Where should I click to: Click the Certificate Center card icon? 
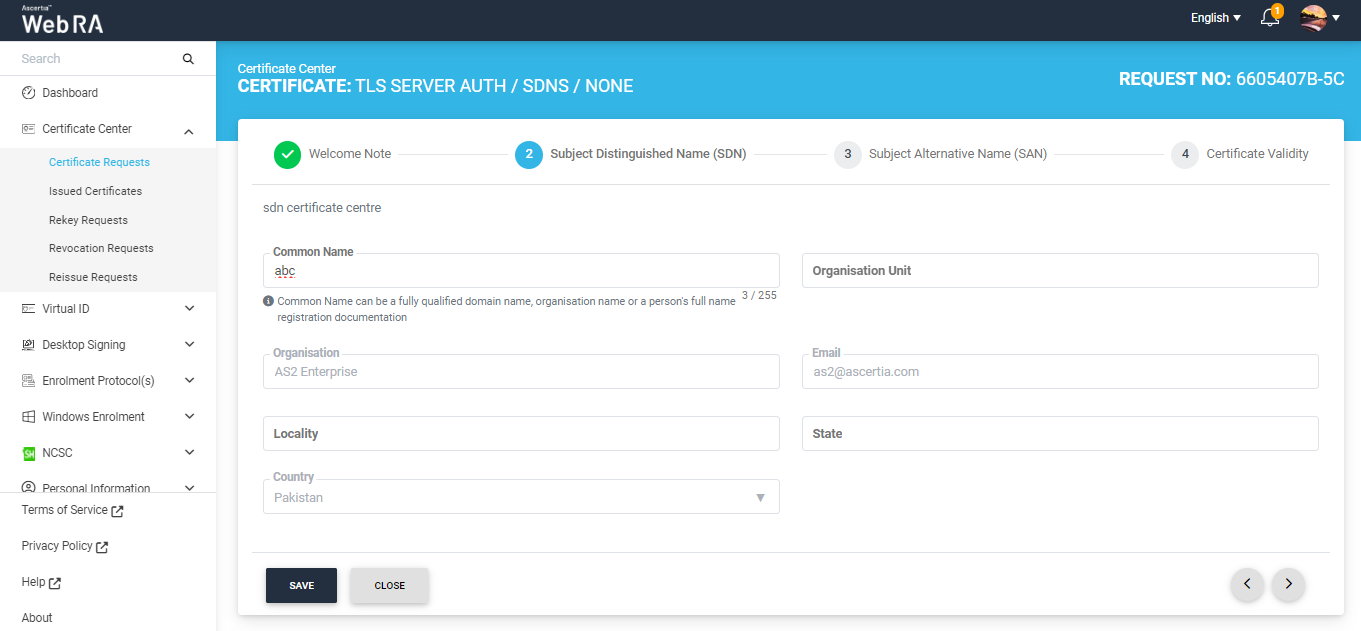tap(28, 129)
